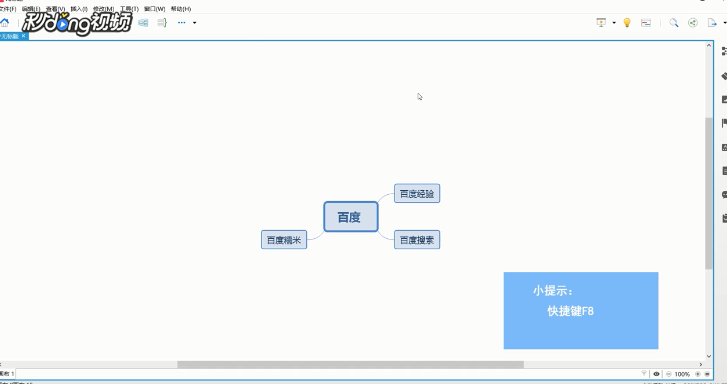Click the export document icon
Viewport: 727px width, 384px height.
point(712,23)
